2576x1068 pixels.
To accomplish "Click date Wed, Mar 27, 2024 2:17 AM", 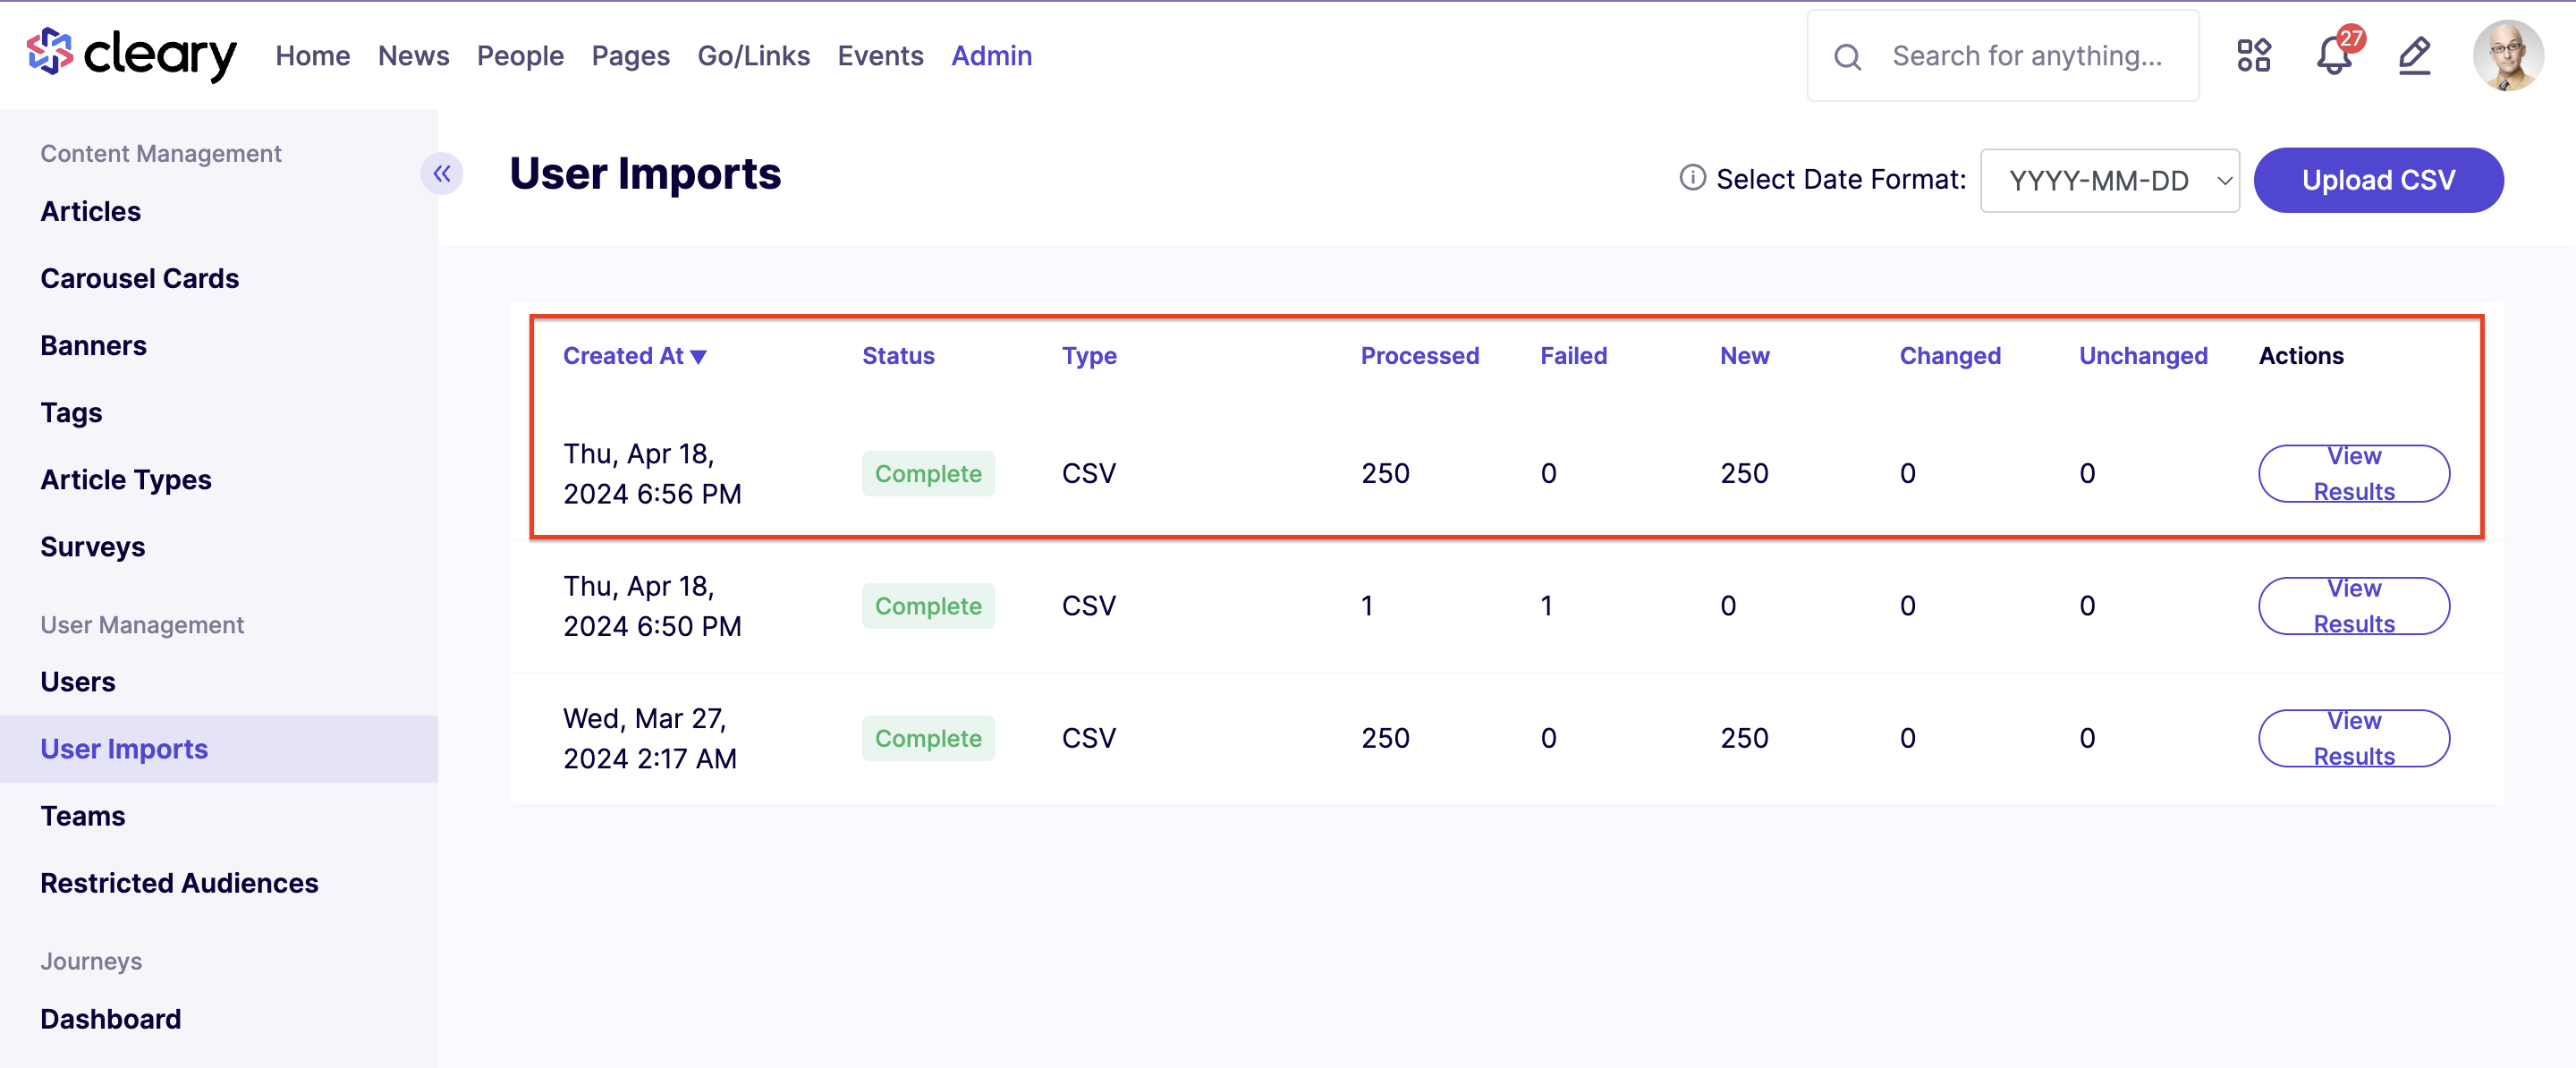I will click(650, 739).
